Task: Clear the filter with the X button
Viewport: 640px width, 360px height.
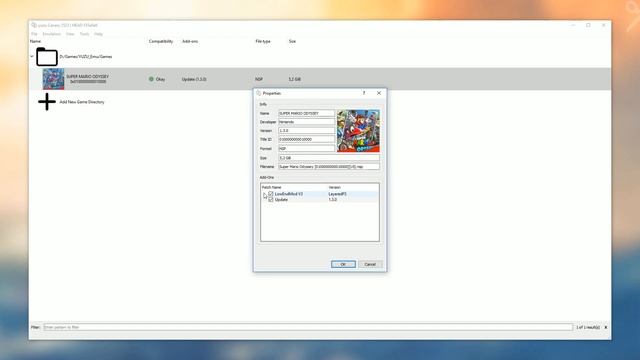Action: [x=606, y=327]
